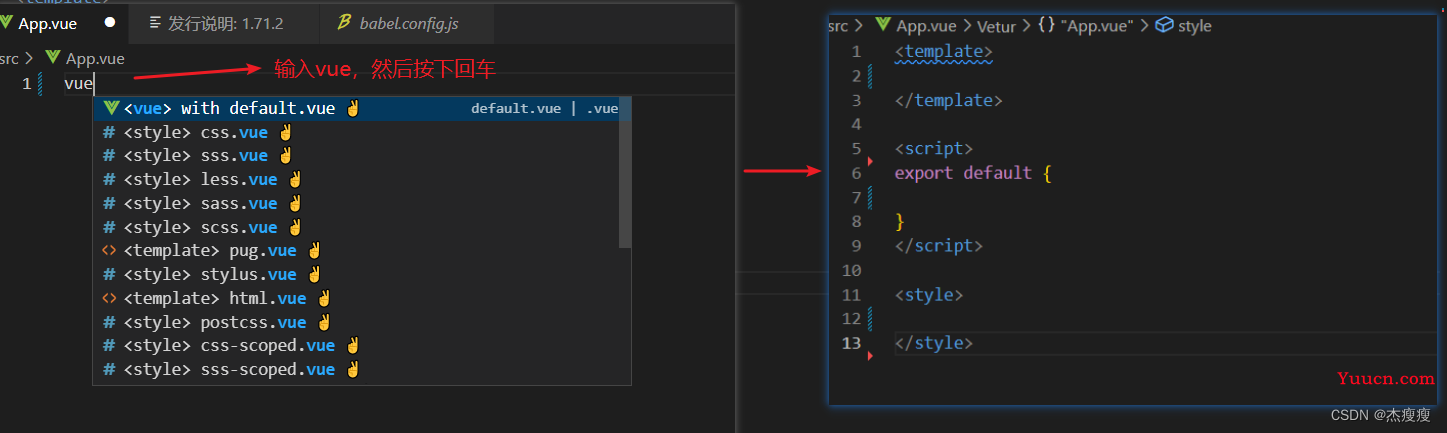Click the <script> tag on line 5
The height and width of the screenshot is (433, 1447).
pyautogui.click(x=934, y=149)
